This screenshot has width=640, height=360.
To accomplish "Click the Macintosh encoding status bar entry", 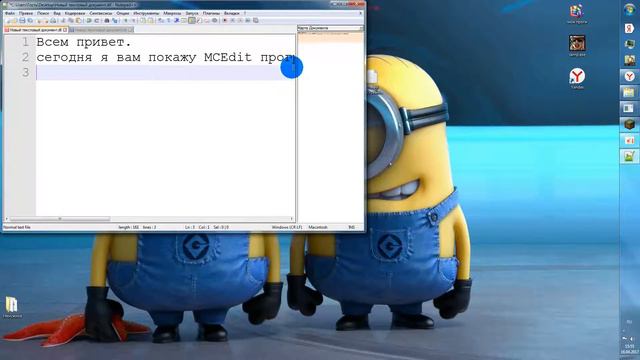I will [318, 227].
